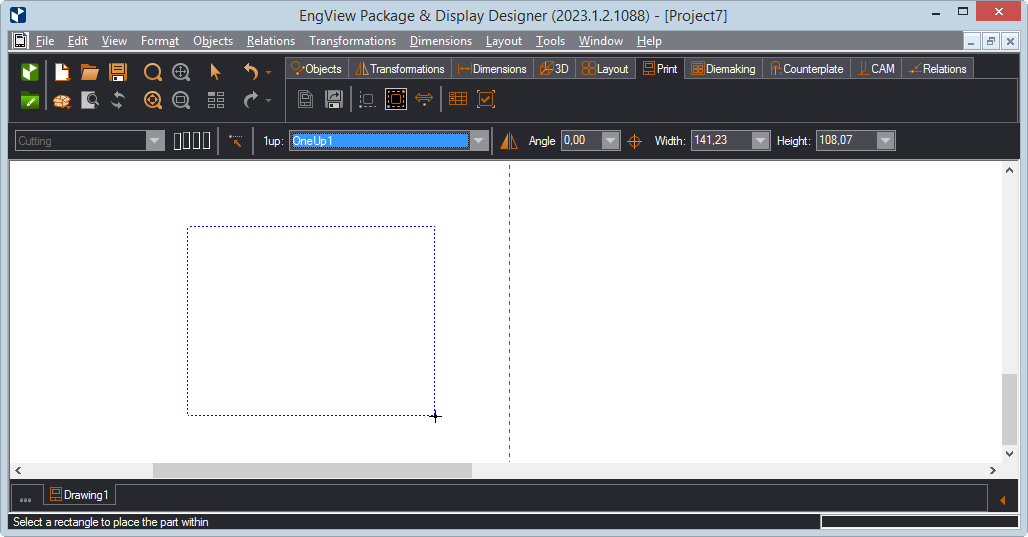The width and height of the screenshot is (1028, 537).
Task: Open a file with the folder icon
Action: [x=89, y=71]
